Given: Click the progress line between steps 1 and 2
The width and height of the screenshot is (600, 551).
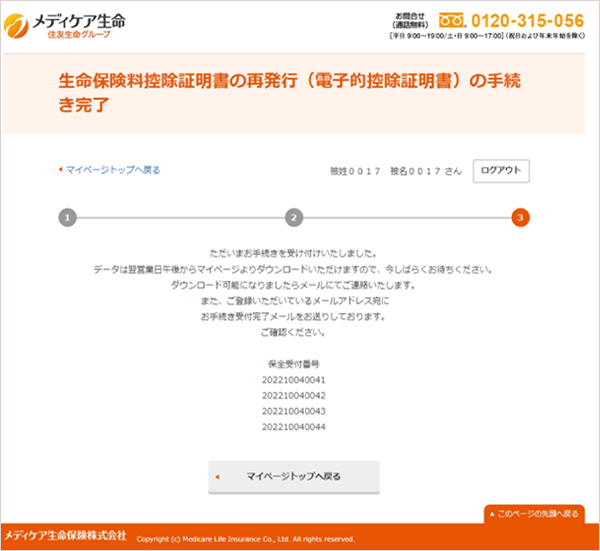Looking at the screenshot, I should tap(180, 216).
